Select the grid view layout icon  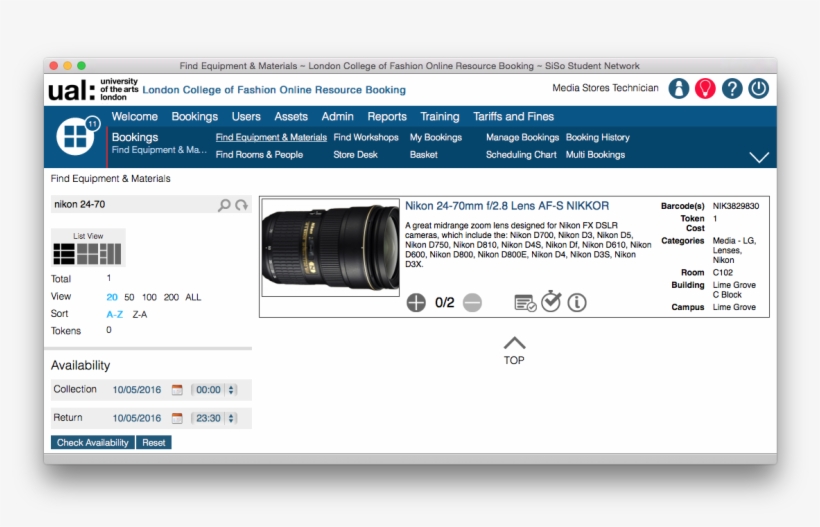tap(87, 254)
